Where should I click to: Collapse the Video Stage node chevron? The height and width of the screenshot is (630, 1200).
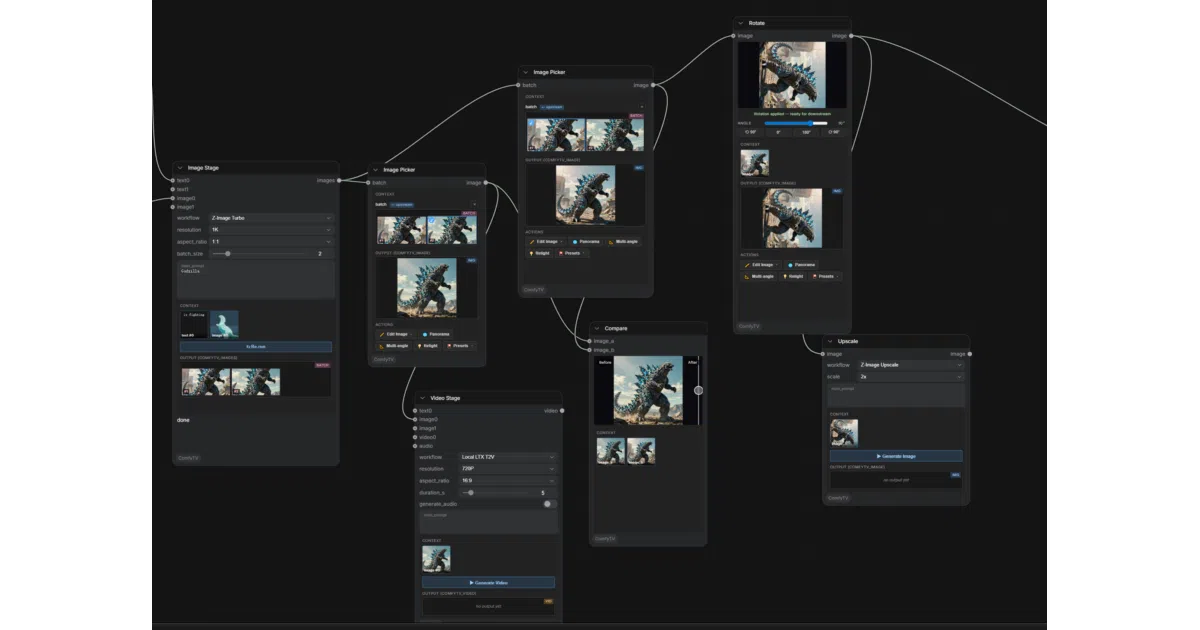coord(423,398)
